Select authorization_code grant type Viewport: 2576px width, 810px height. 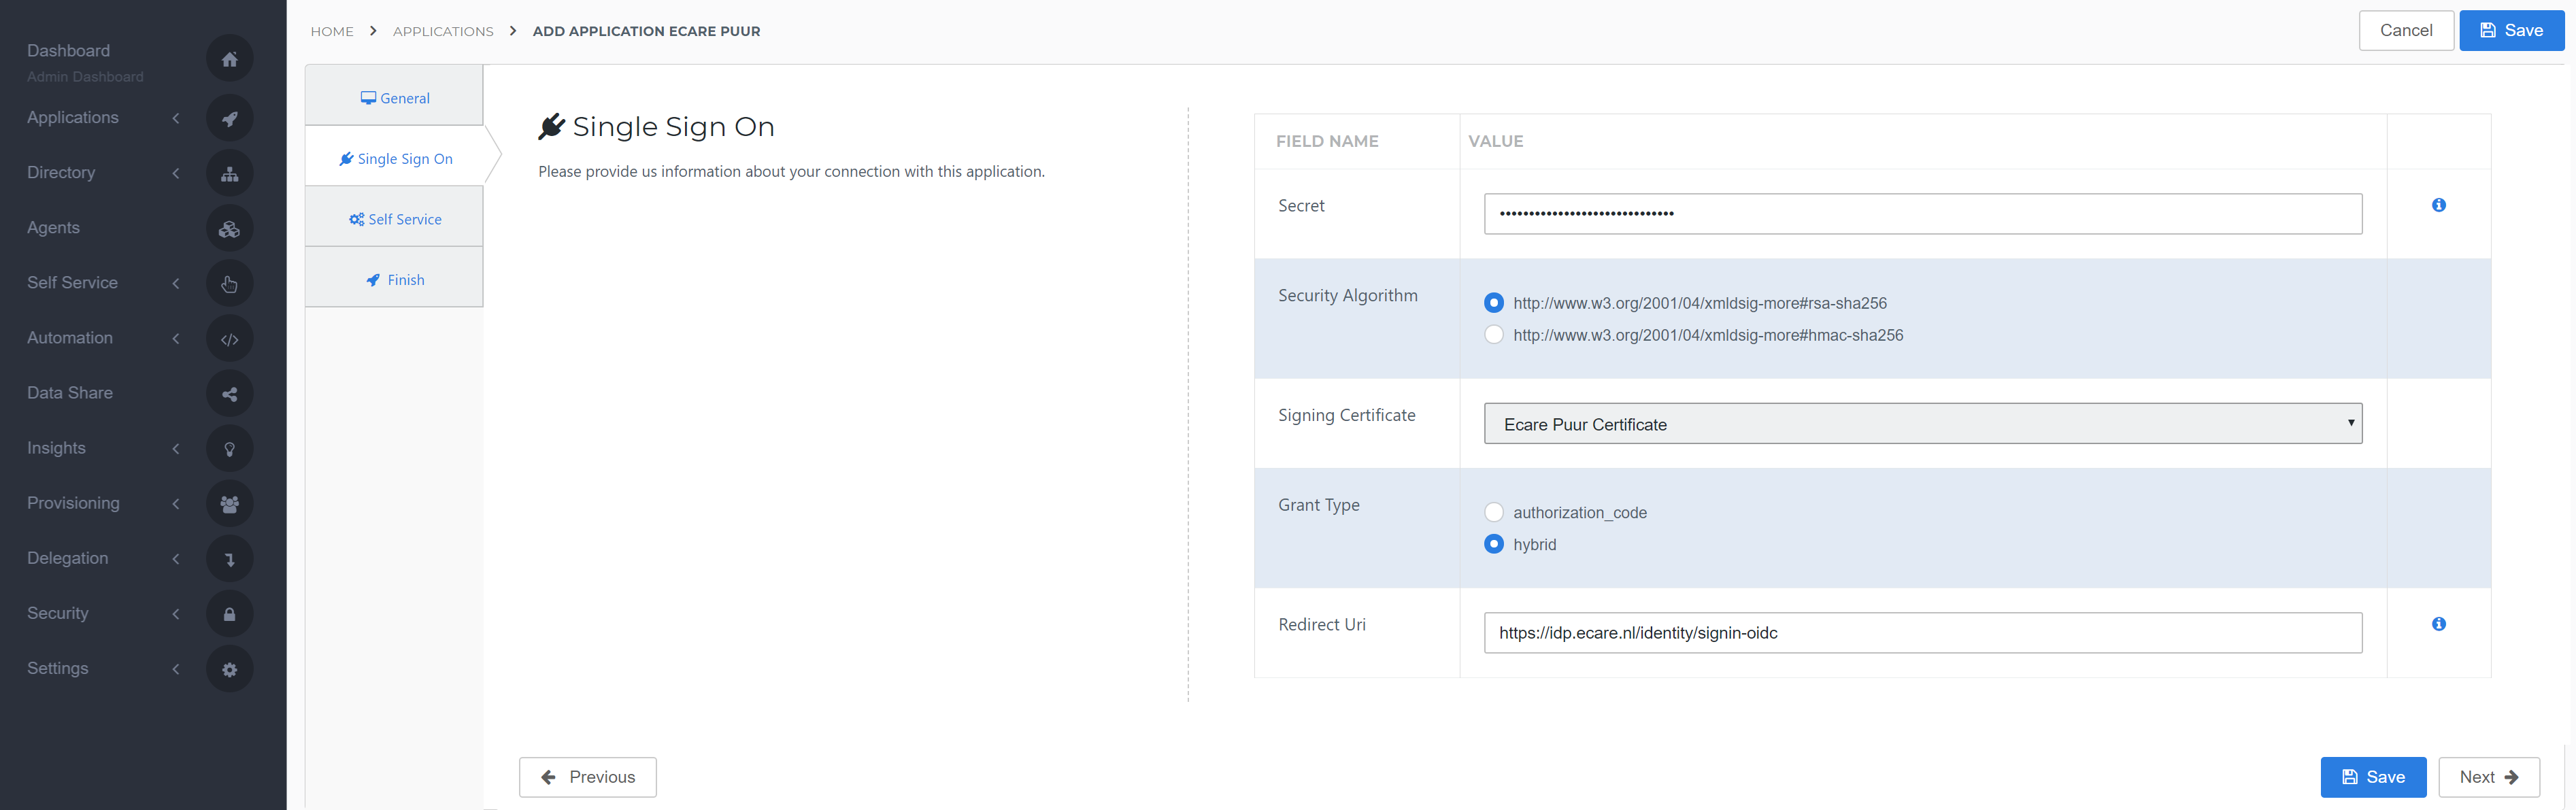click(1494, 512)
